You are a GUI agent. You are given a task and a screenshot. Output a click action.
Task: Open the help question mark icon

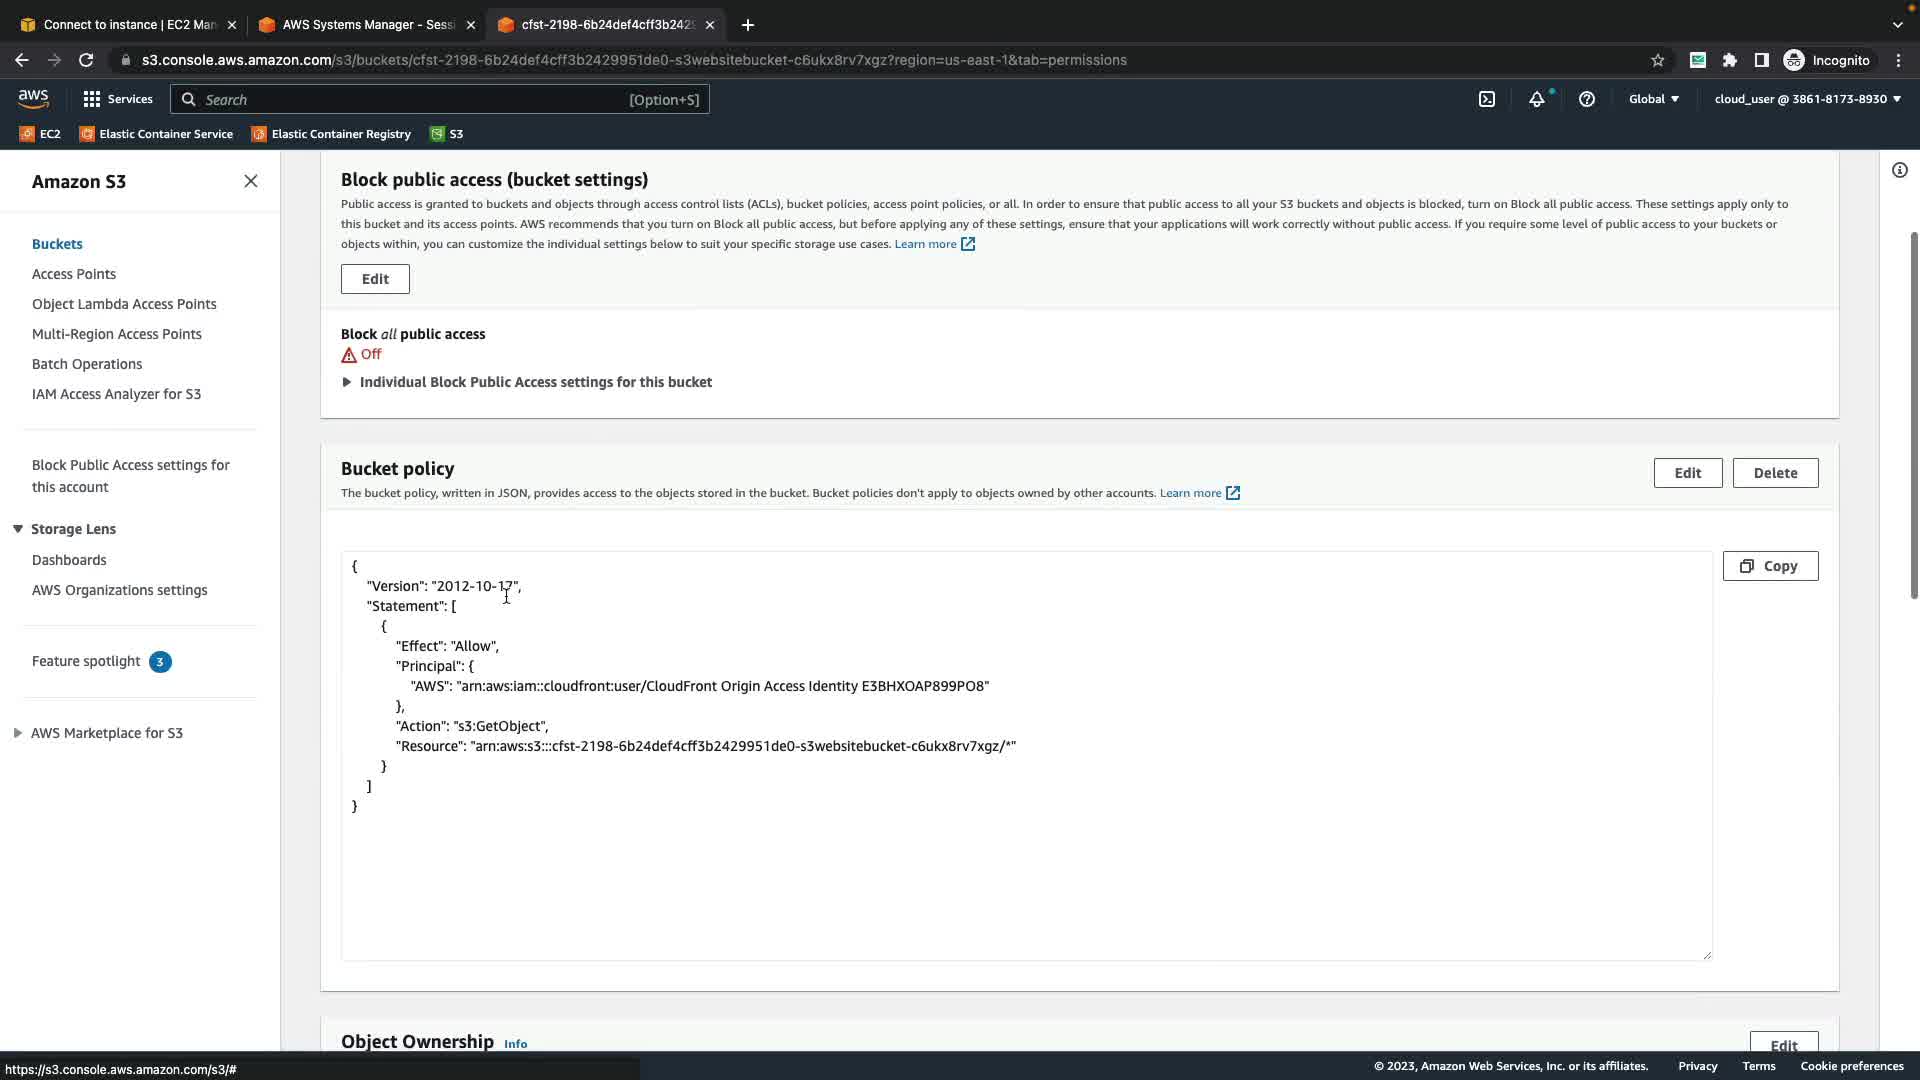click(1587, 99)
